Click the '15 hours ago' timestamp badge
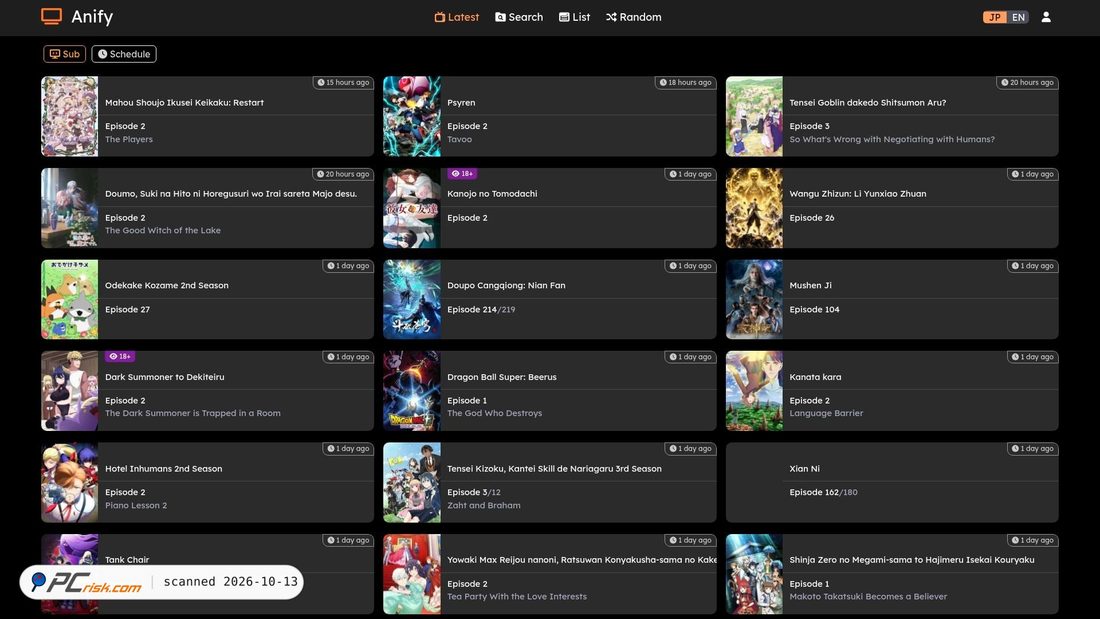1100x619 pixels. [343, 83]
